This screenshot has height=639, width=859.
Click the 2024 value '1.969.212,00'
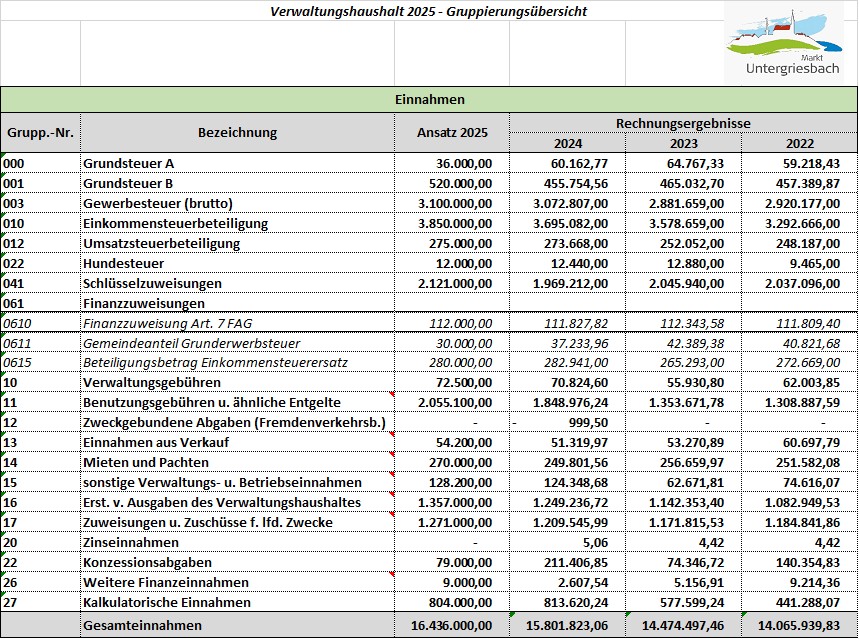pyautogui.click(x=571, y=283)
